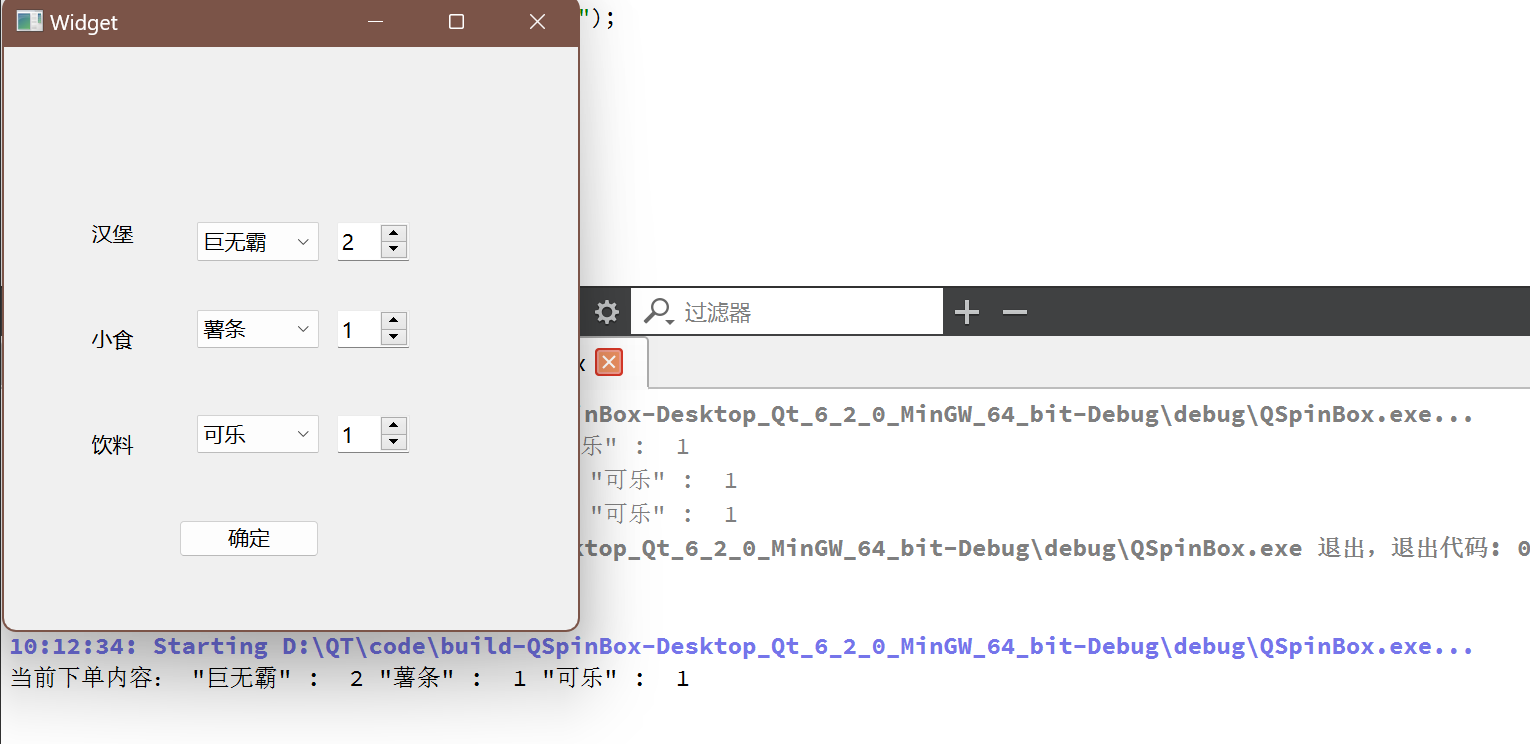Open the 汉堡 combo box showing 巨无霸
Image resolution: width=1530 pixels, height=744 pixels.
pyautogui.click(x=257, y=241)
